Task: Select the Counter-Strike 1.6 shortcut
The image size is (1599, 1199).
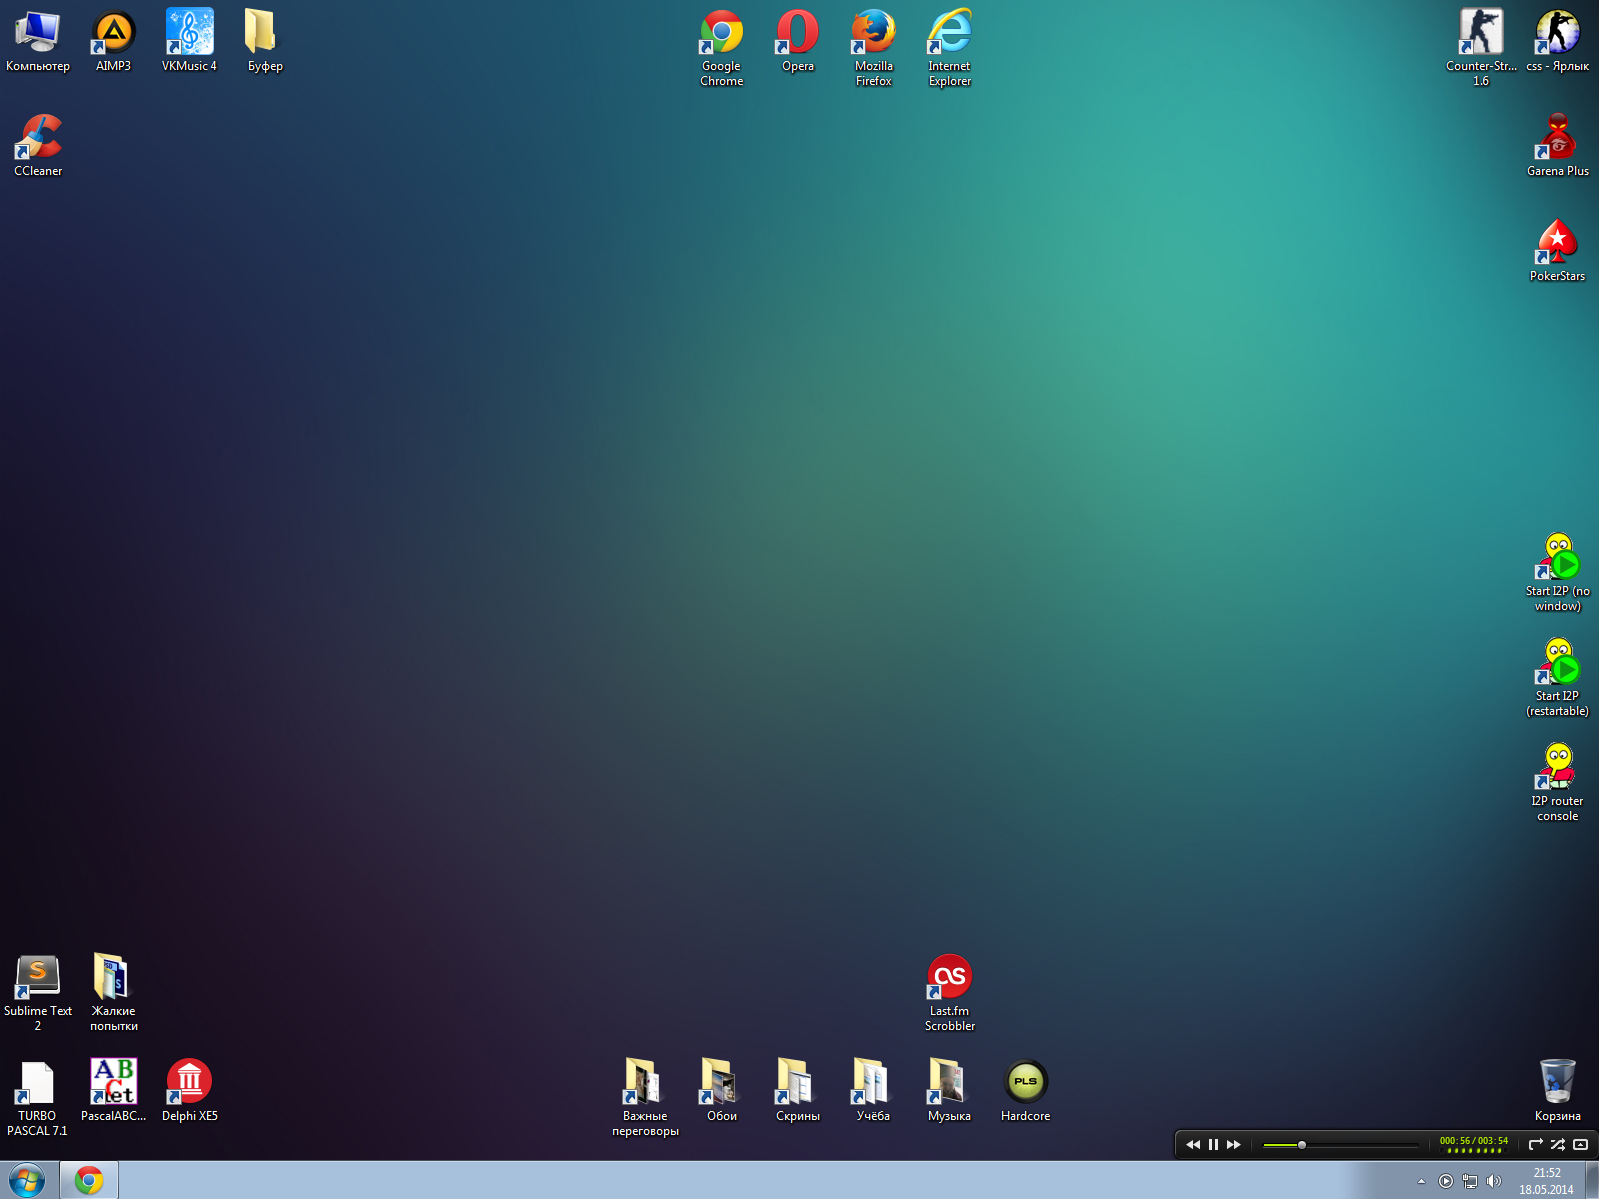Action: pyautogui.click(x=1481, y=48)
